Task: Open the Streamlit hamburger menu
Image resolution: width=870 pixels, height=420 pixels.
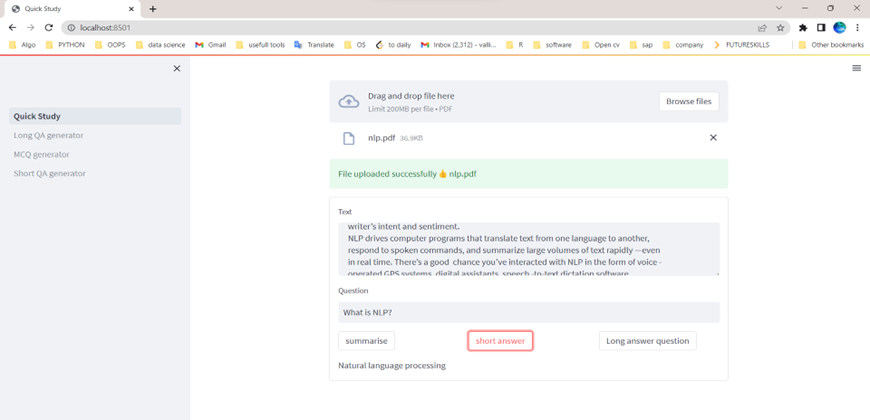Action: point(857,68)
